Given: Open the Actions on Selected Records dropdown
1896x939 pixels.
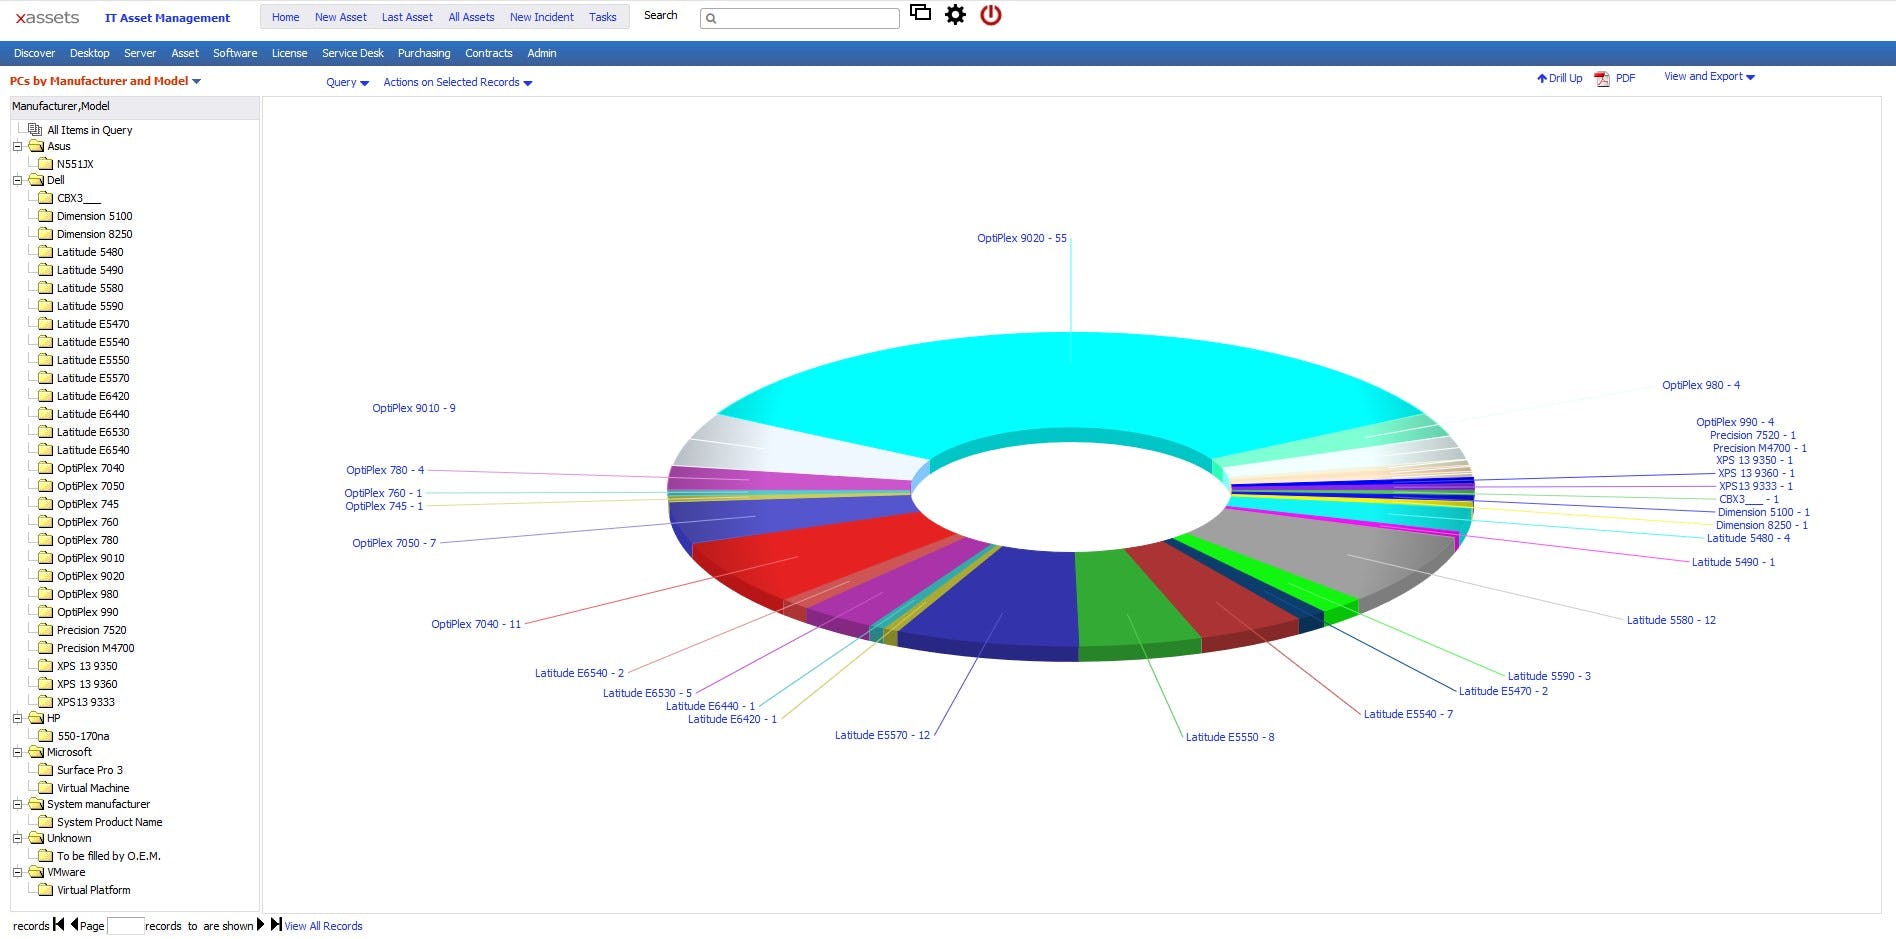Looking at the screenshot, I should click(457, 82).
